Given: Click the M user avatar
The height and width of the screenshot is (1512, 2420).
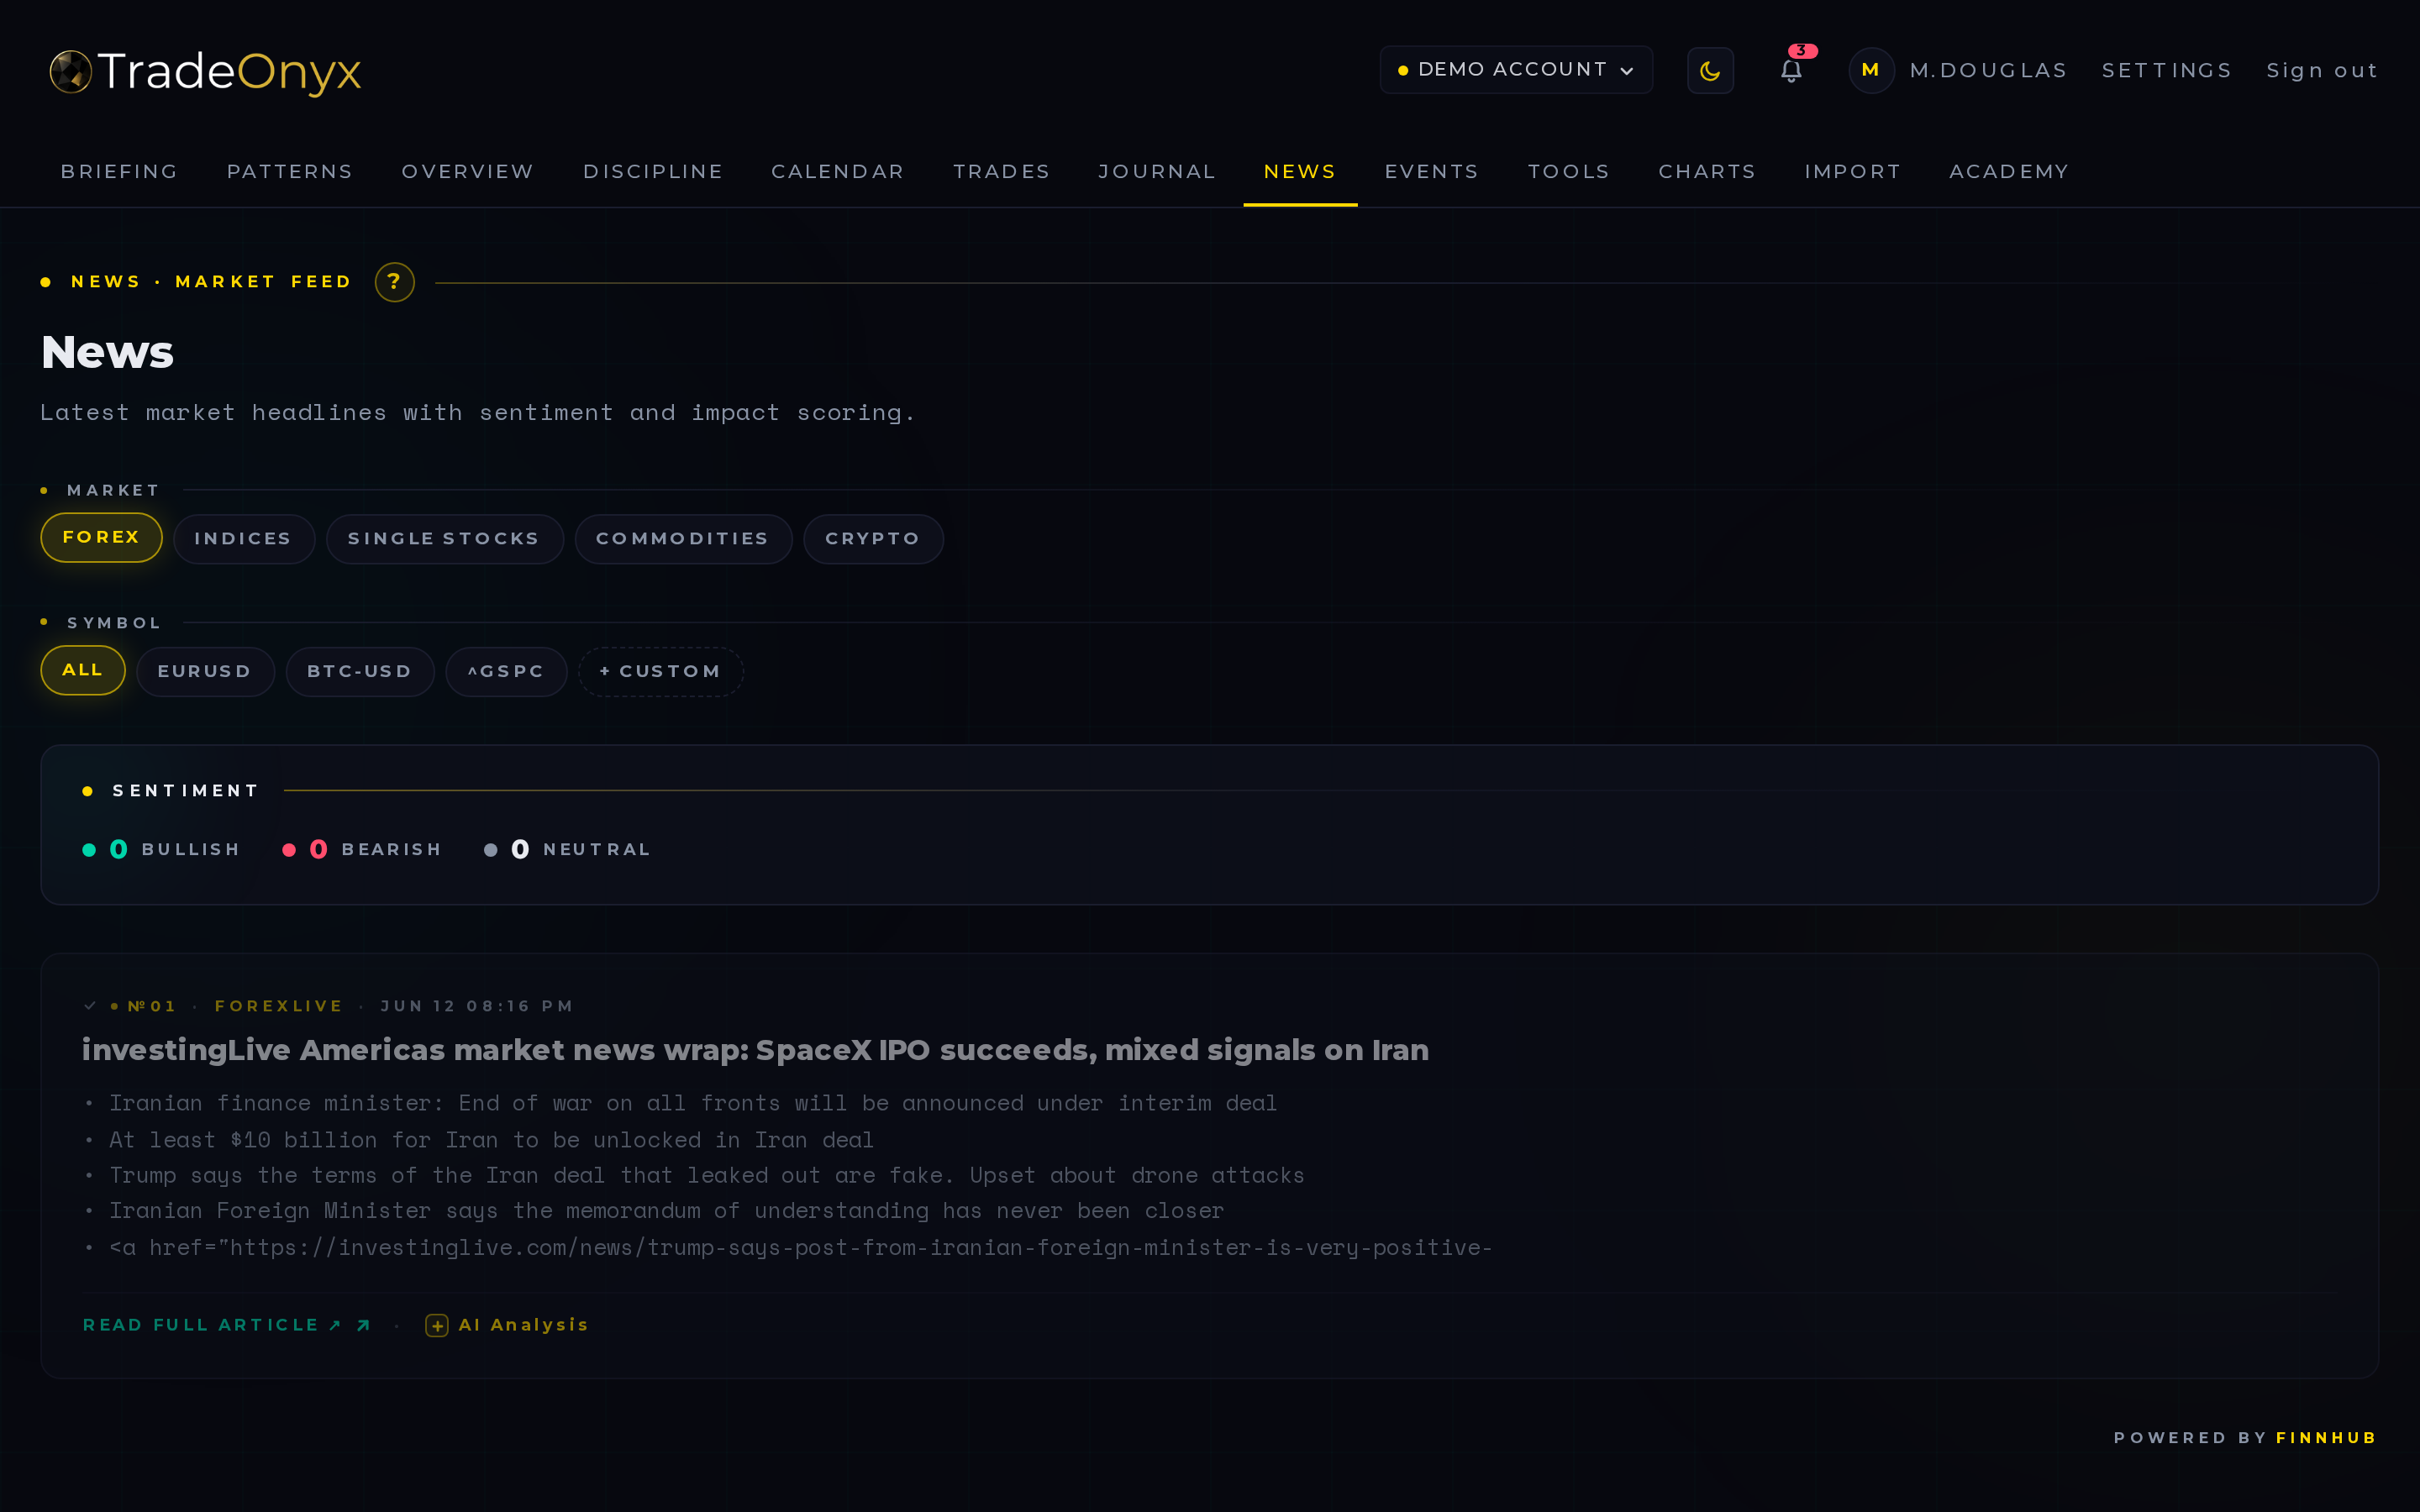Looking at the screenshot, I should click(1871, 70).
